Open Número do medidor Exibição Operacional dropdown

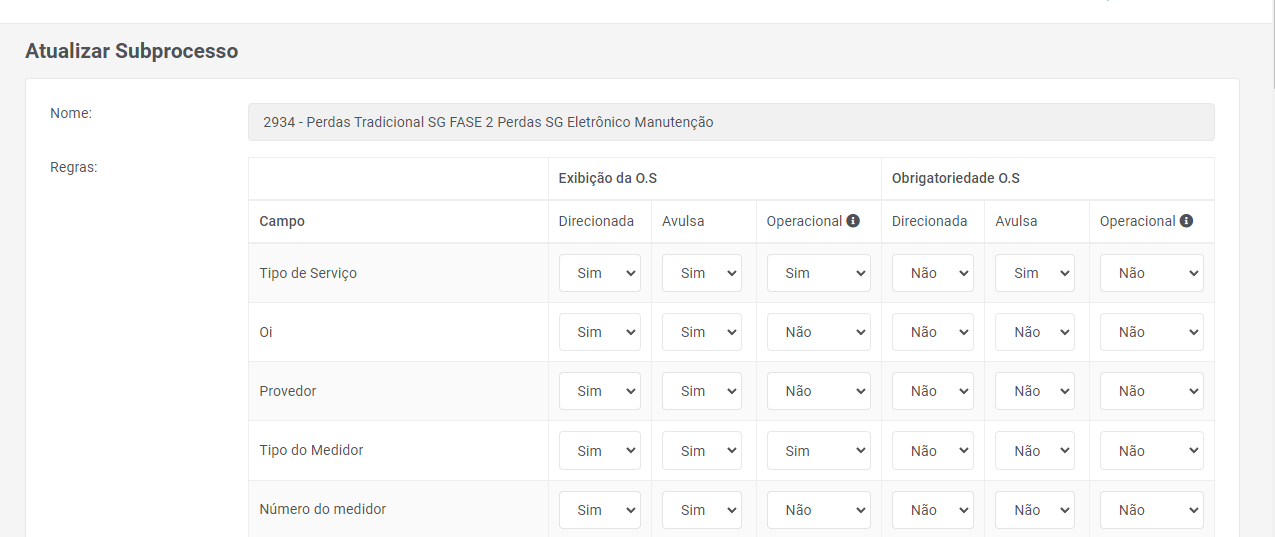[x=818, y=510]
